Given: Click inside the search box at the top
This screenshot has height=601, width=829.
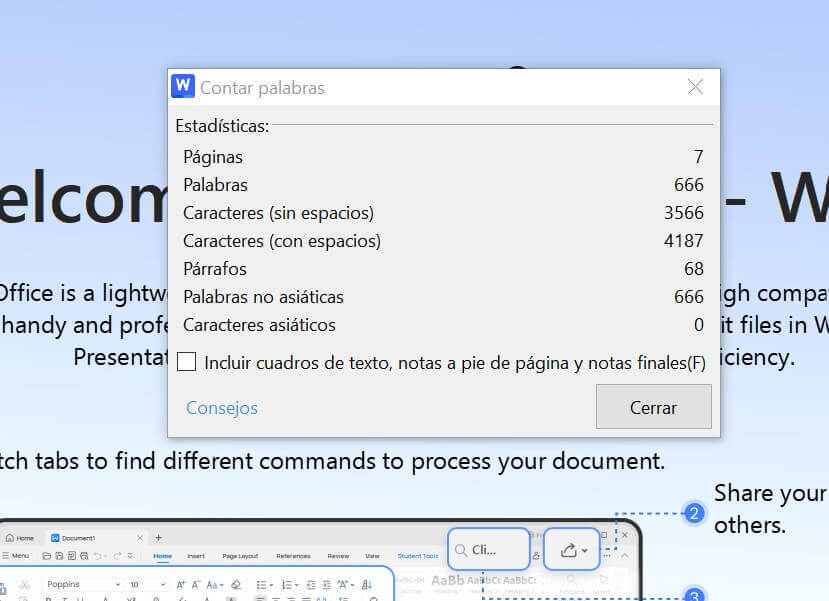Looking at the screenshot, I should pyautogui.click(x=490, y=549).
